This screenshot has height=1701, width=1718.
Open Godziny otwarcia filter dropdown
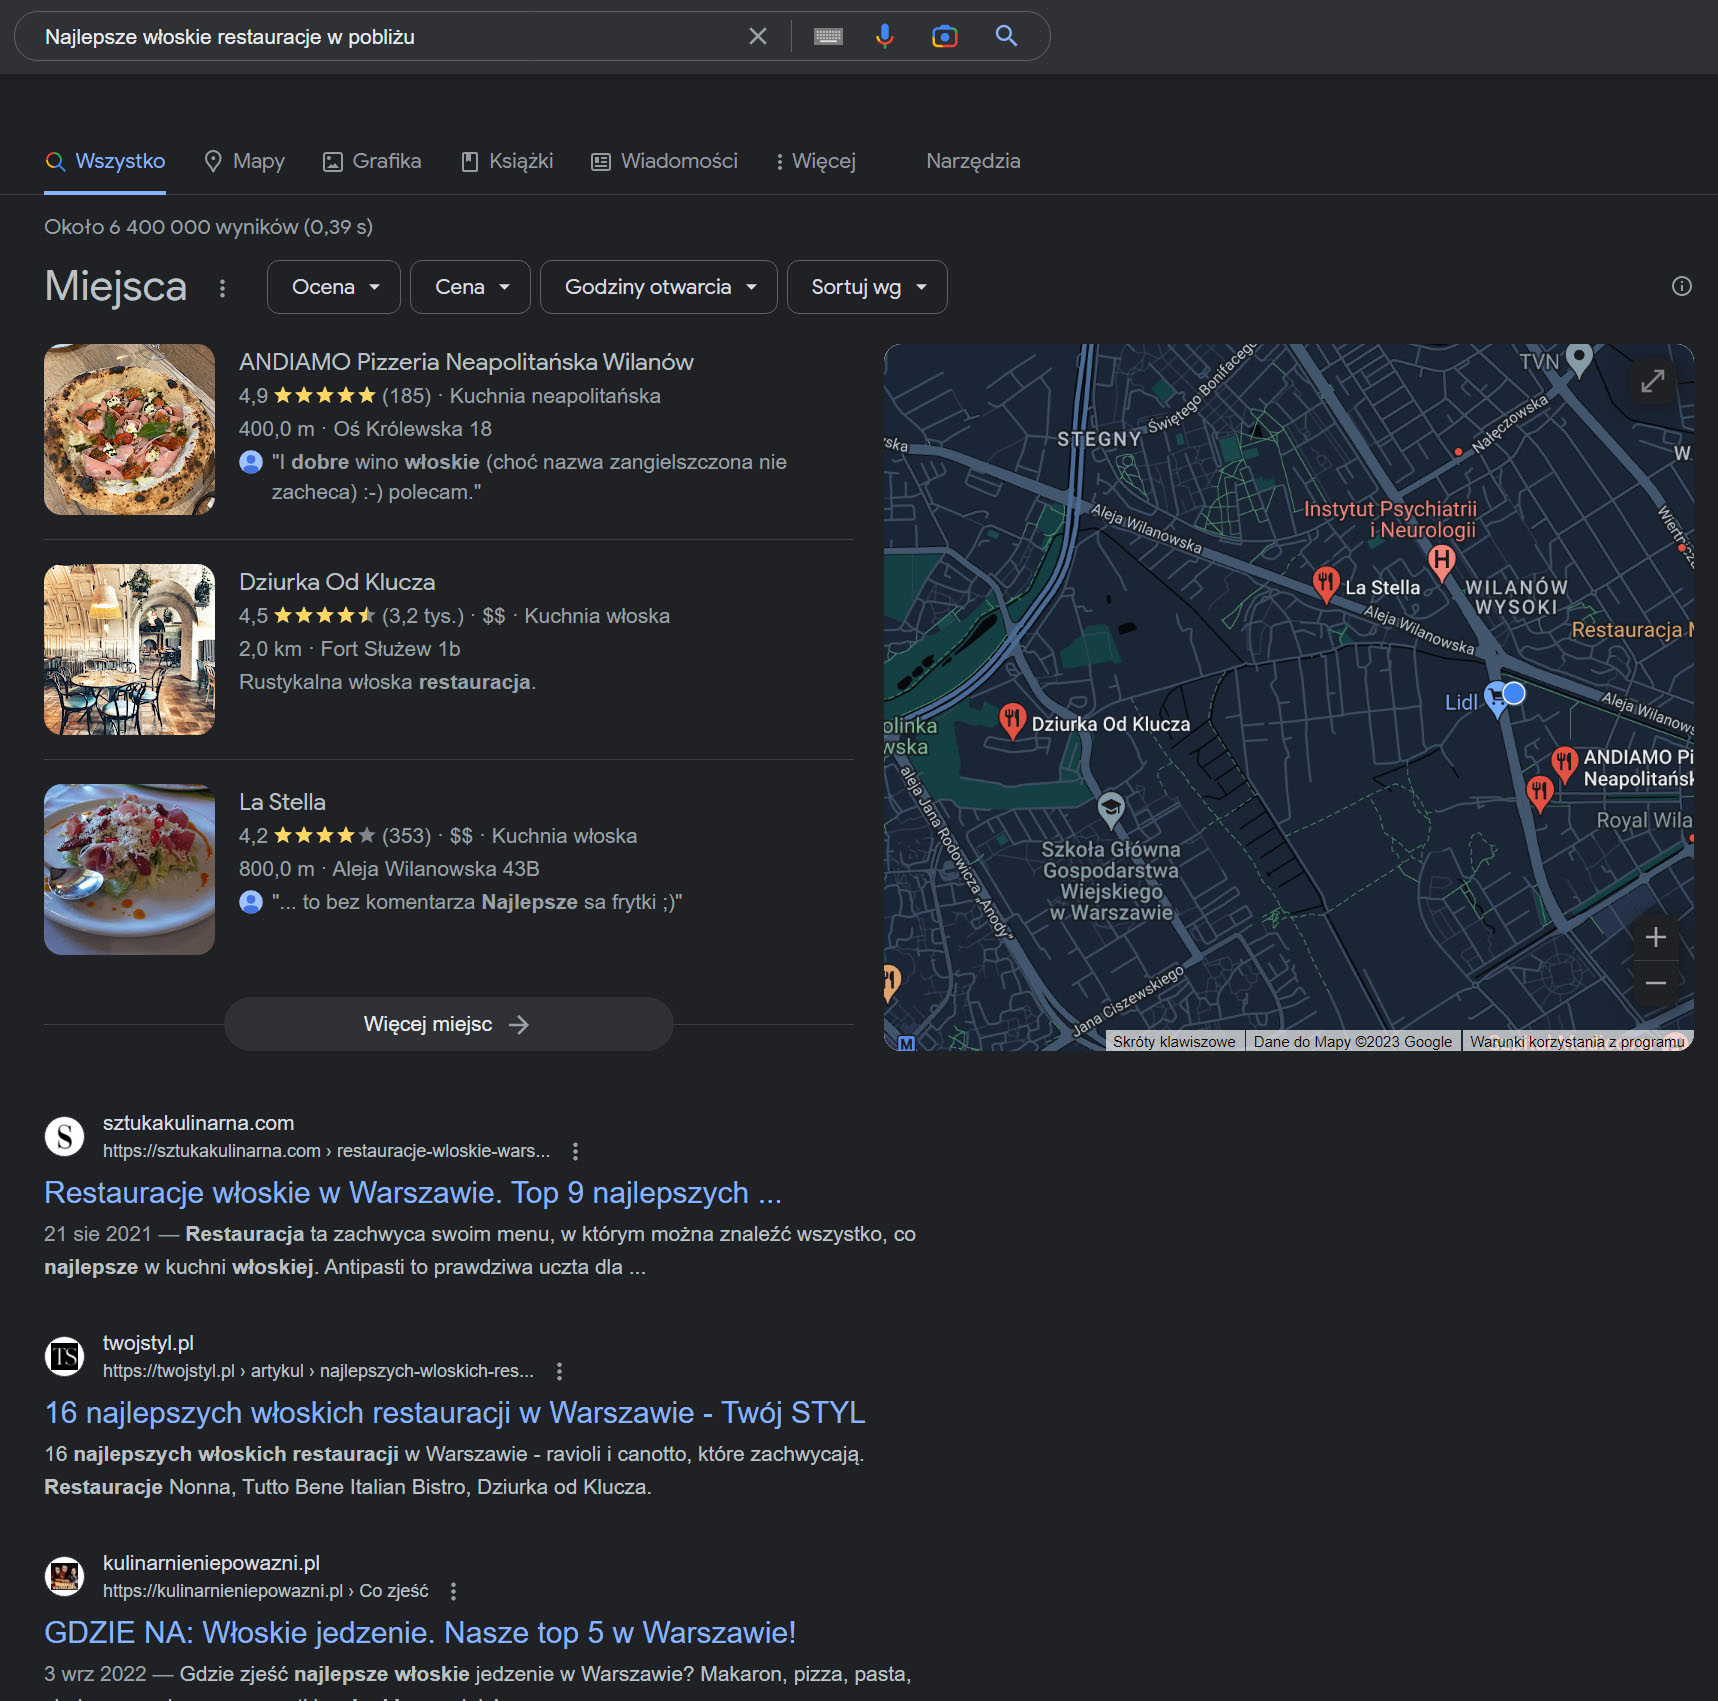pos(659,287)
